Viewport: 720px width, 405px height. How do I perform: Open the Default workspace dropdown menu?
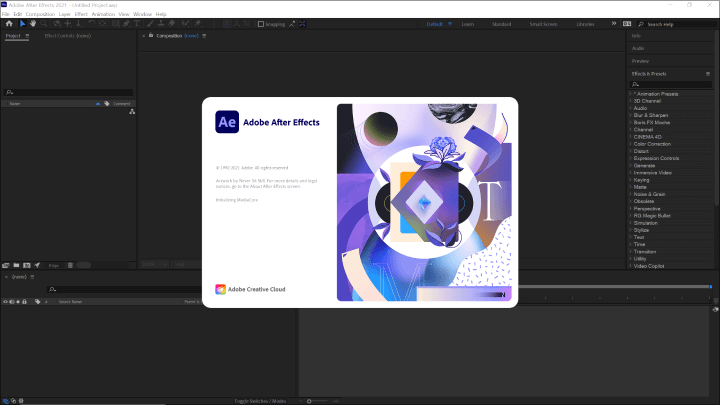(x=450, y=24)
